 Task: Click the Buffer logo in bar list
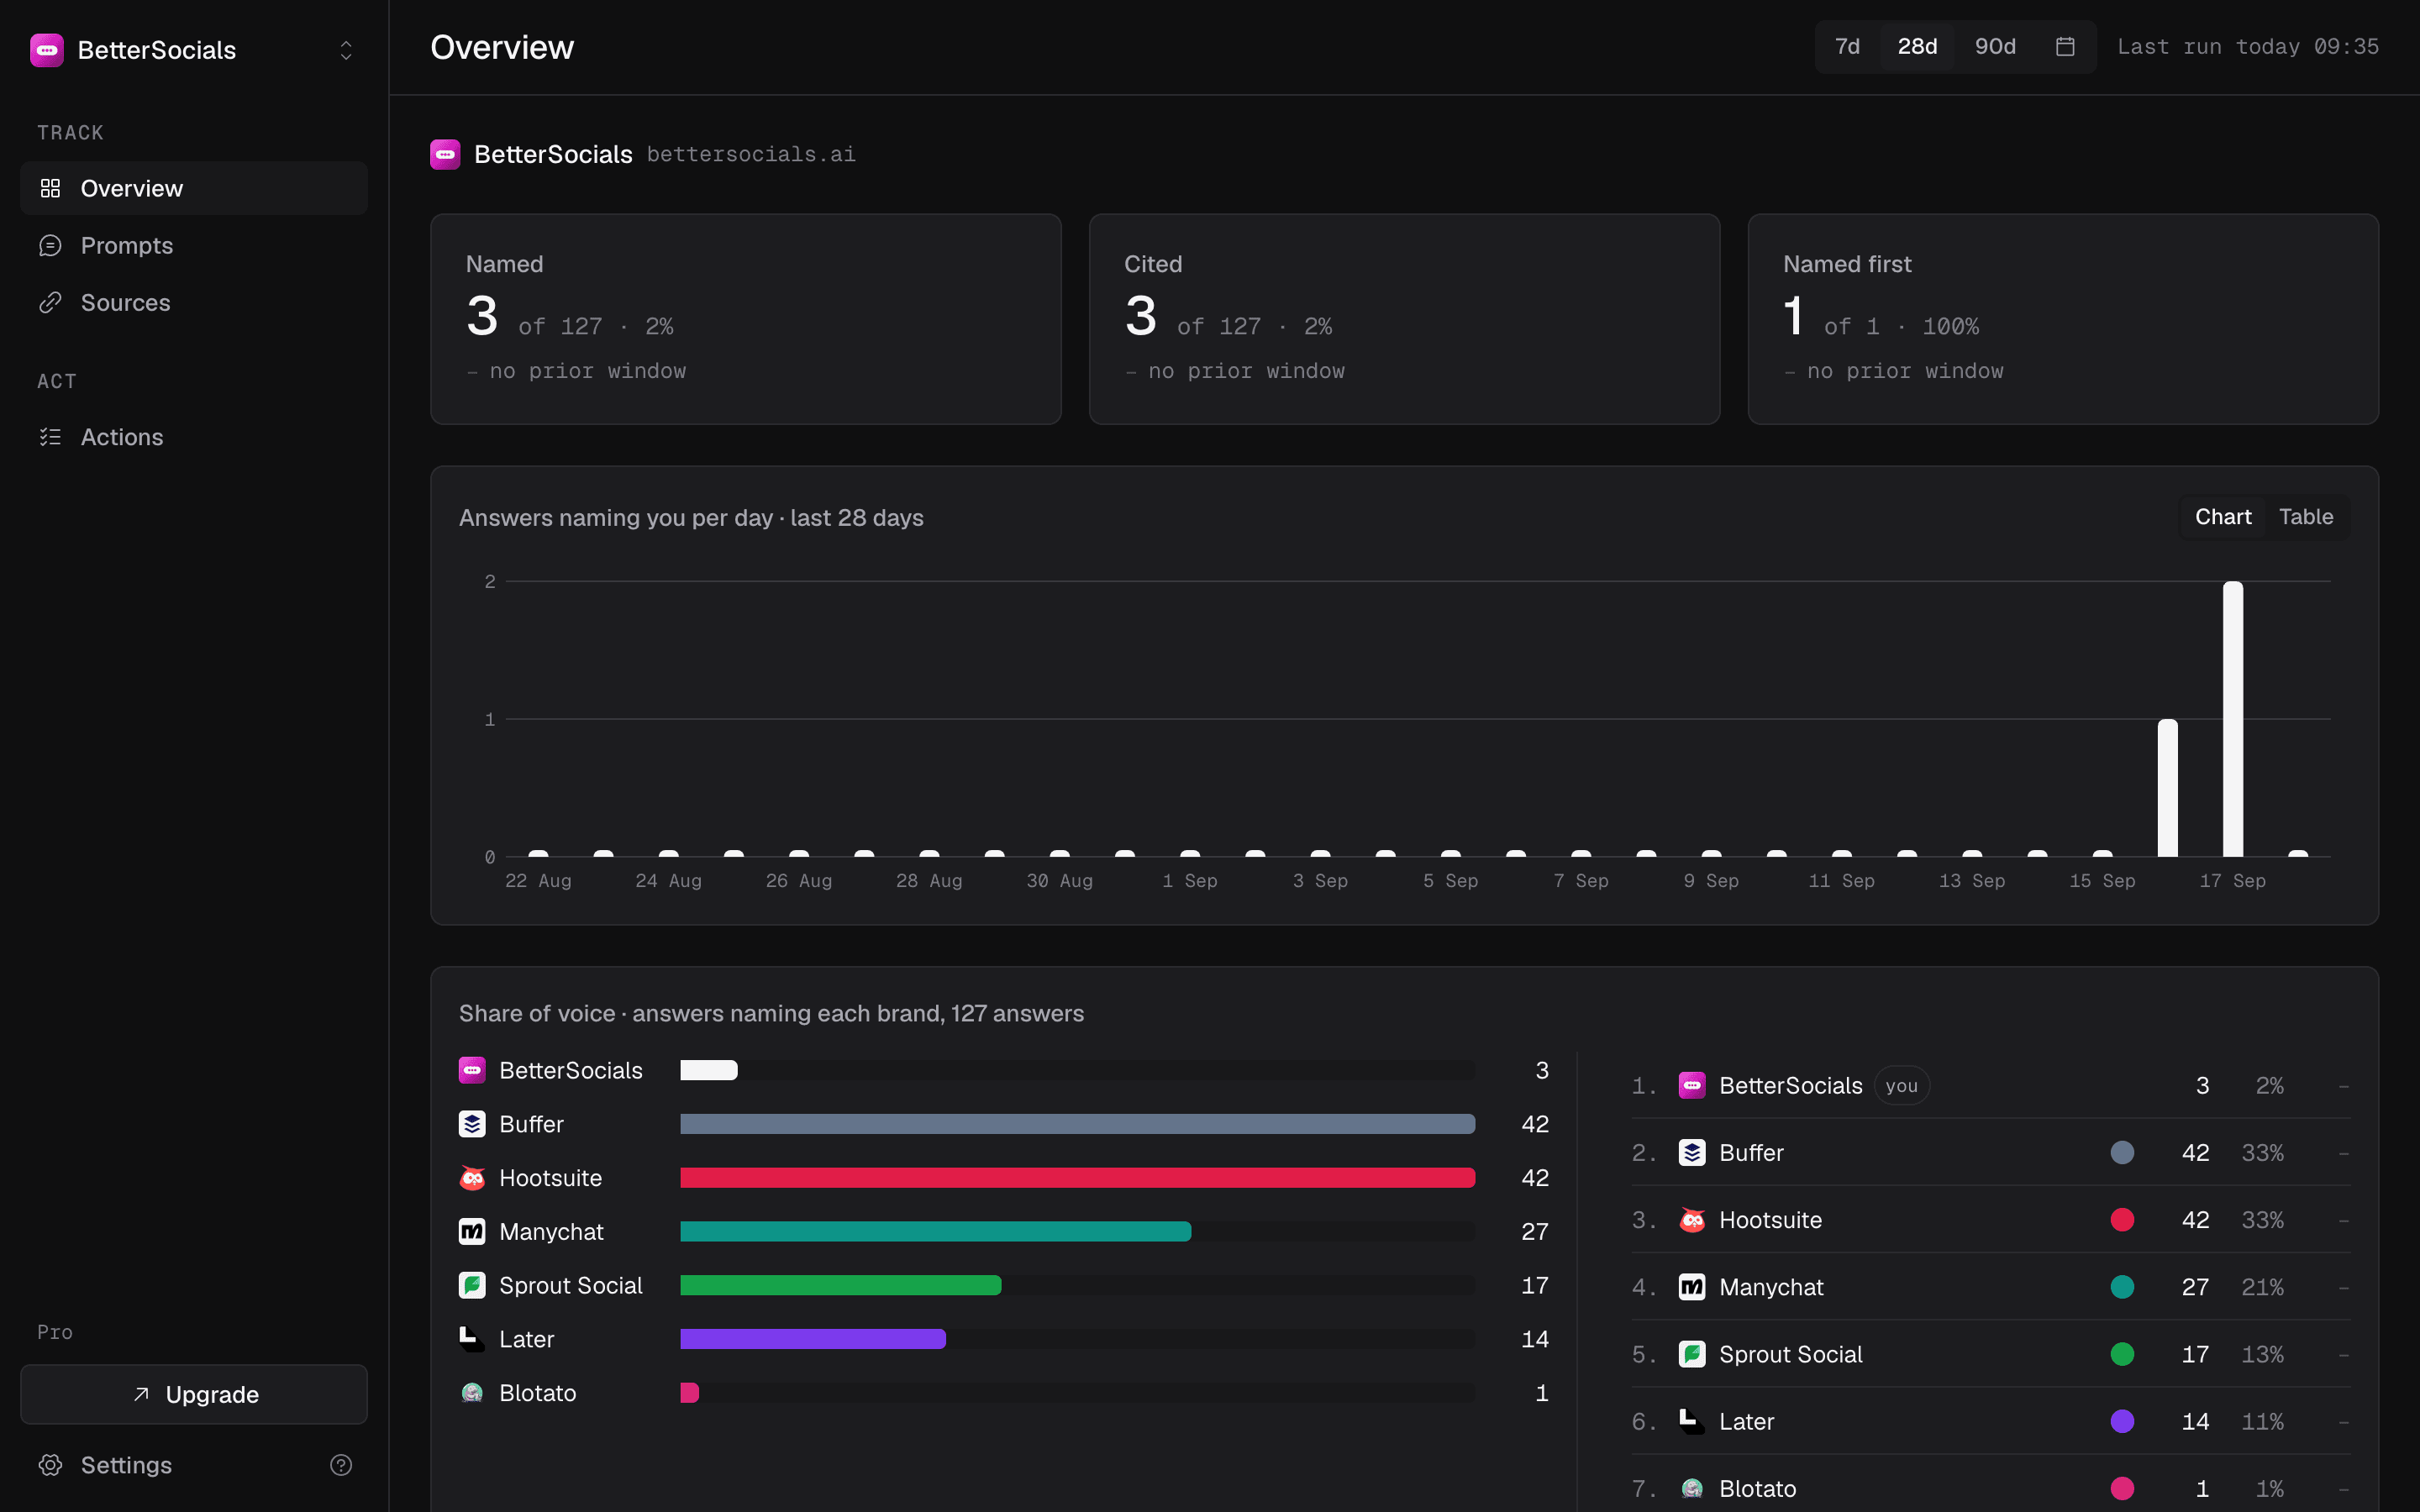point(472,1124)
